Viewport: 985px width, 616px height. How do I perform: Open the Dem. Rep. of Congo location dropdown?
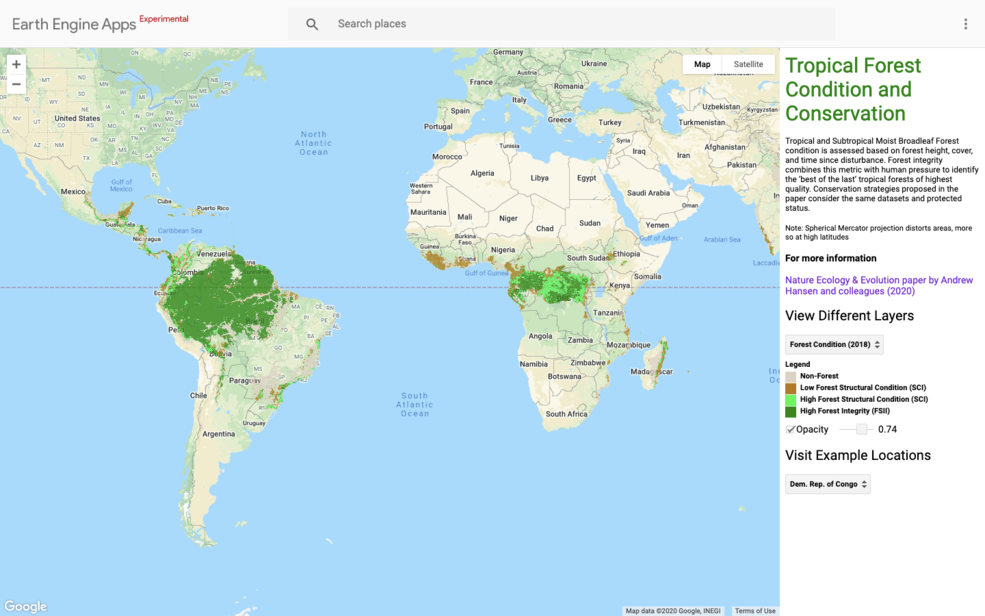826,483
